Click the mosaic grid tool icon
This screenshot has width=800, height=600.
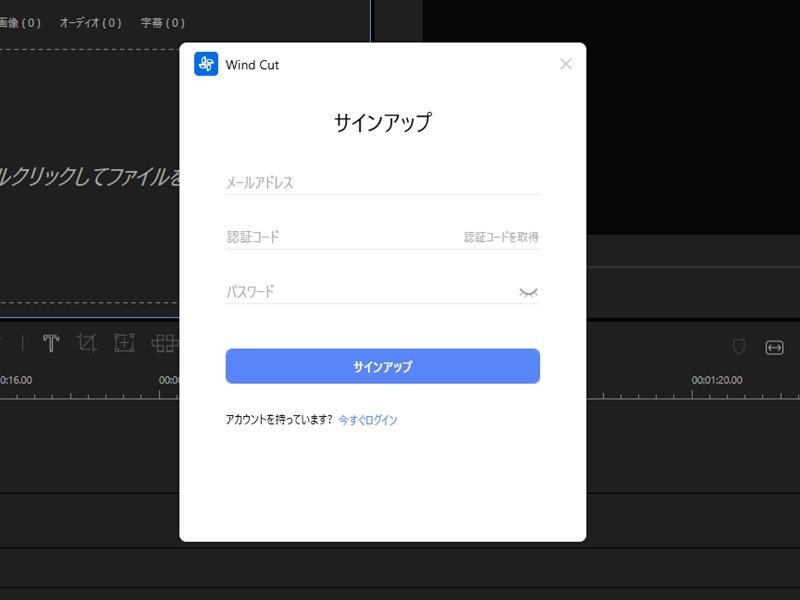[x=164, y=343]
